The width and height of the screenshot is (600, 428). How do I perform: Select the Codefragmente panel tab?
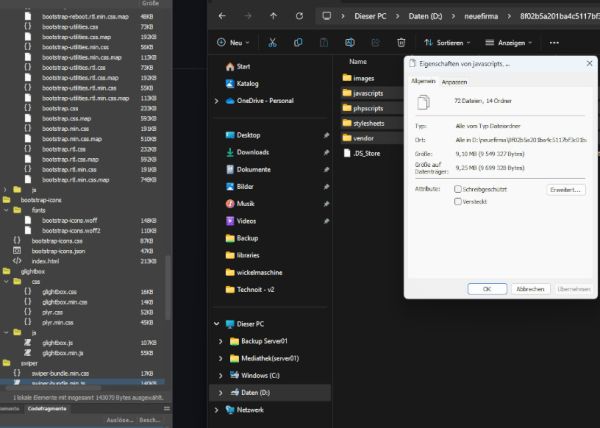(x=47, y=408)
